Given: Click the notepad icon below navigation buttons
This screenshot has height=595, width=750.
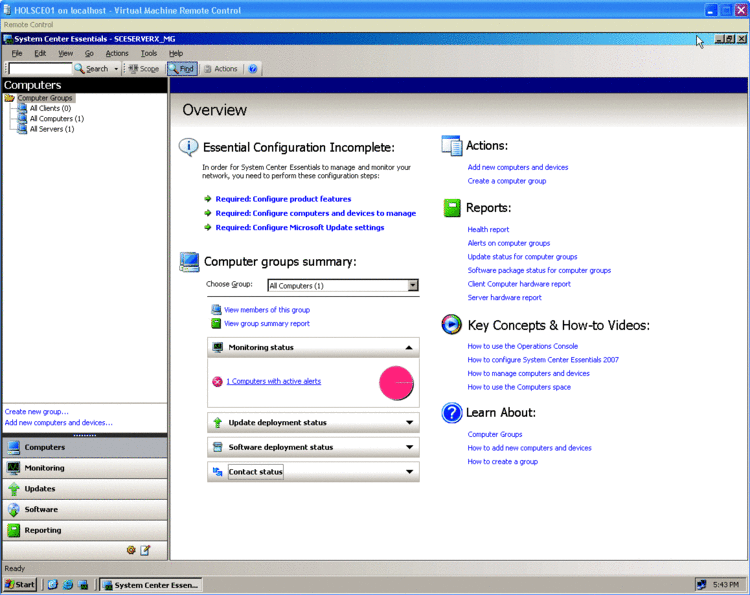Looking at the screenshot, I should click(145, 550).
